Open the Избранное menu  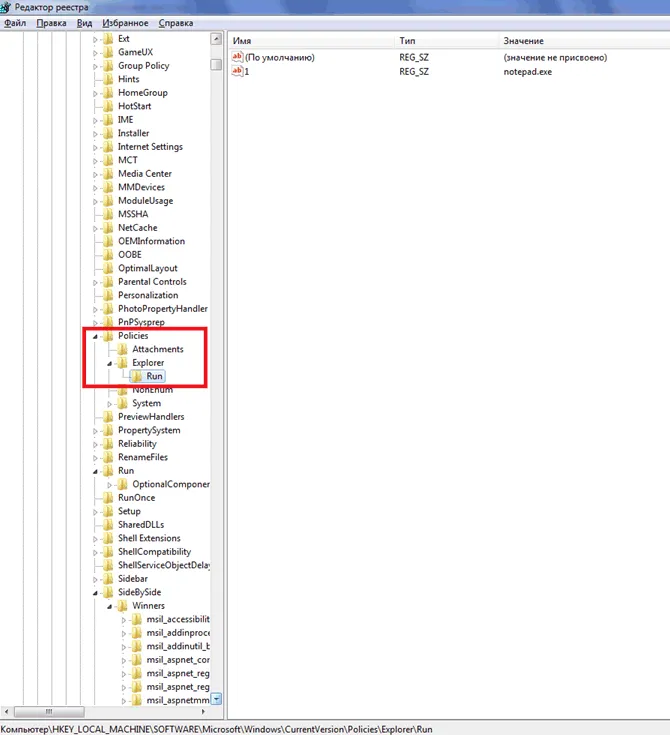coord(125,23)
